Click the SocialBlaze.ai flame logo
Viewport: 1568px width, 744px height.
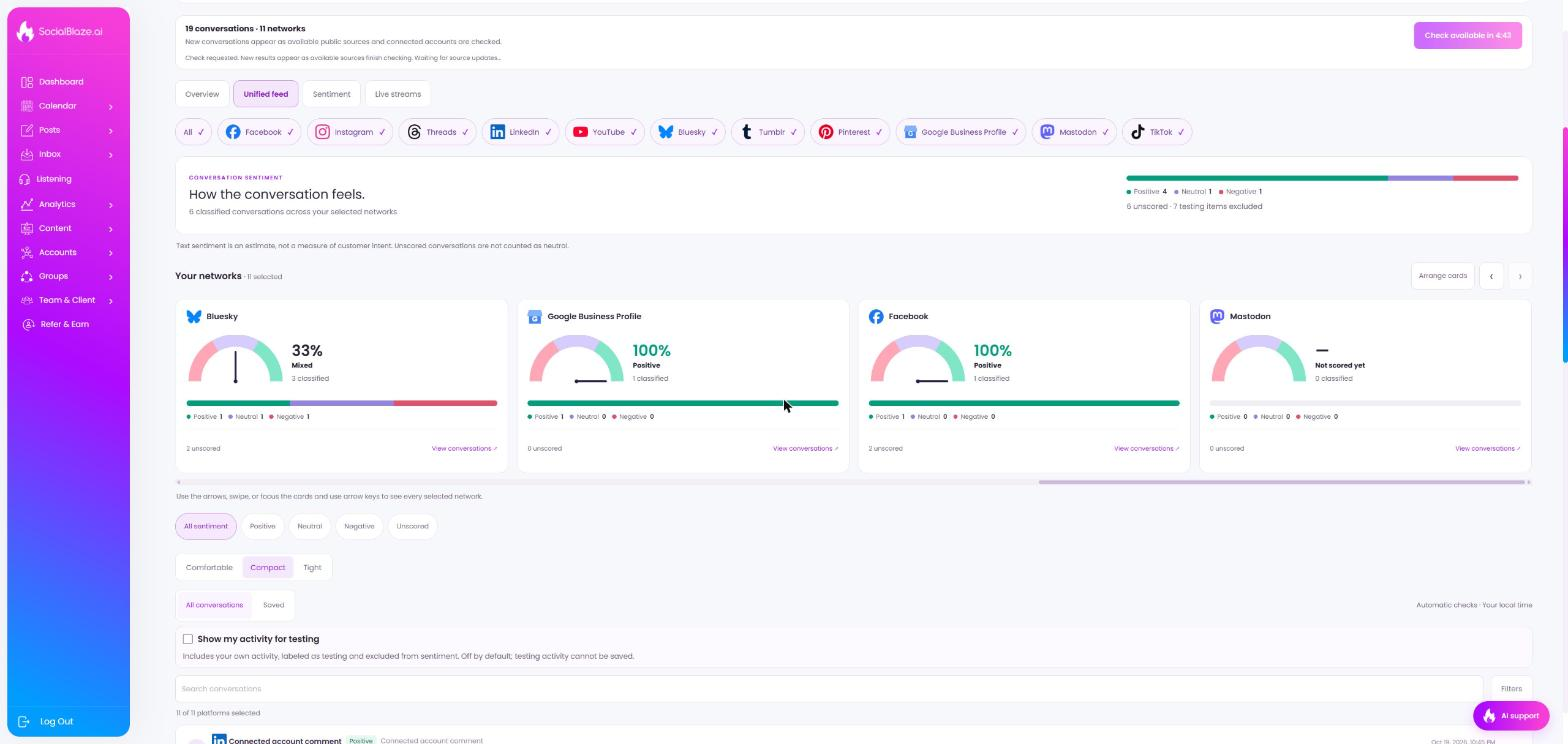coord(26,31)
